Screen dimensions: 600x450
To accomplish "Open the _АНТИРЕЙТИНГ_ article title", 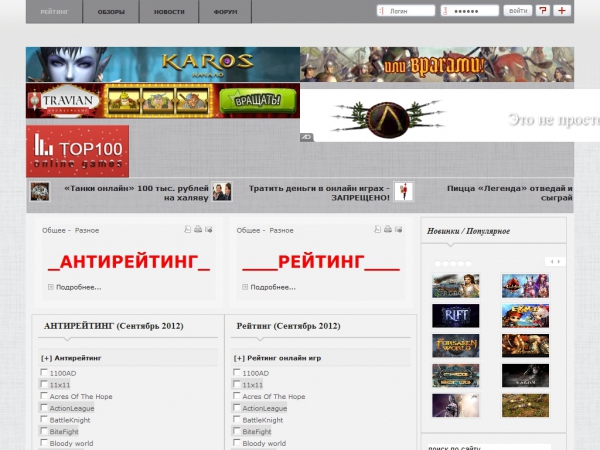I will (x=129, y=262).
